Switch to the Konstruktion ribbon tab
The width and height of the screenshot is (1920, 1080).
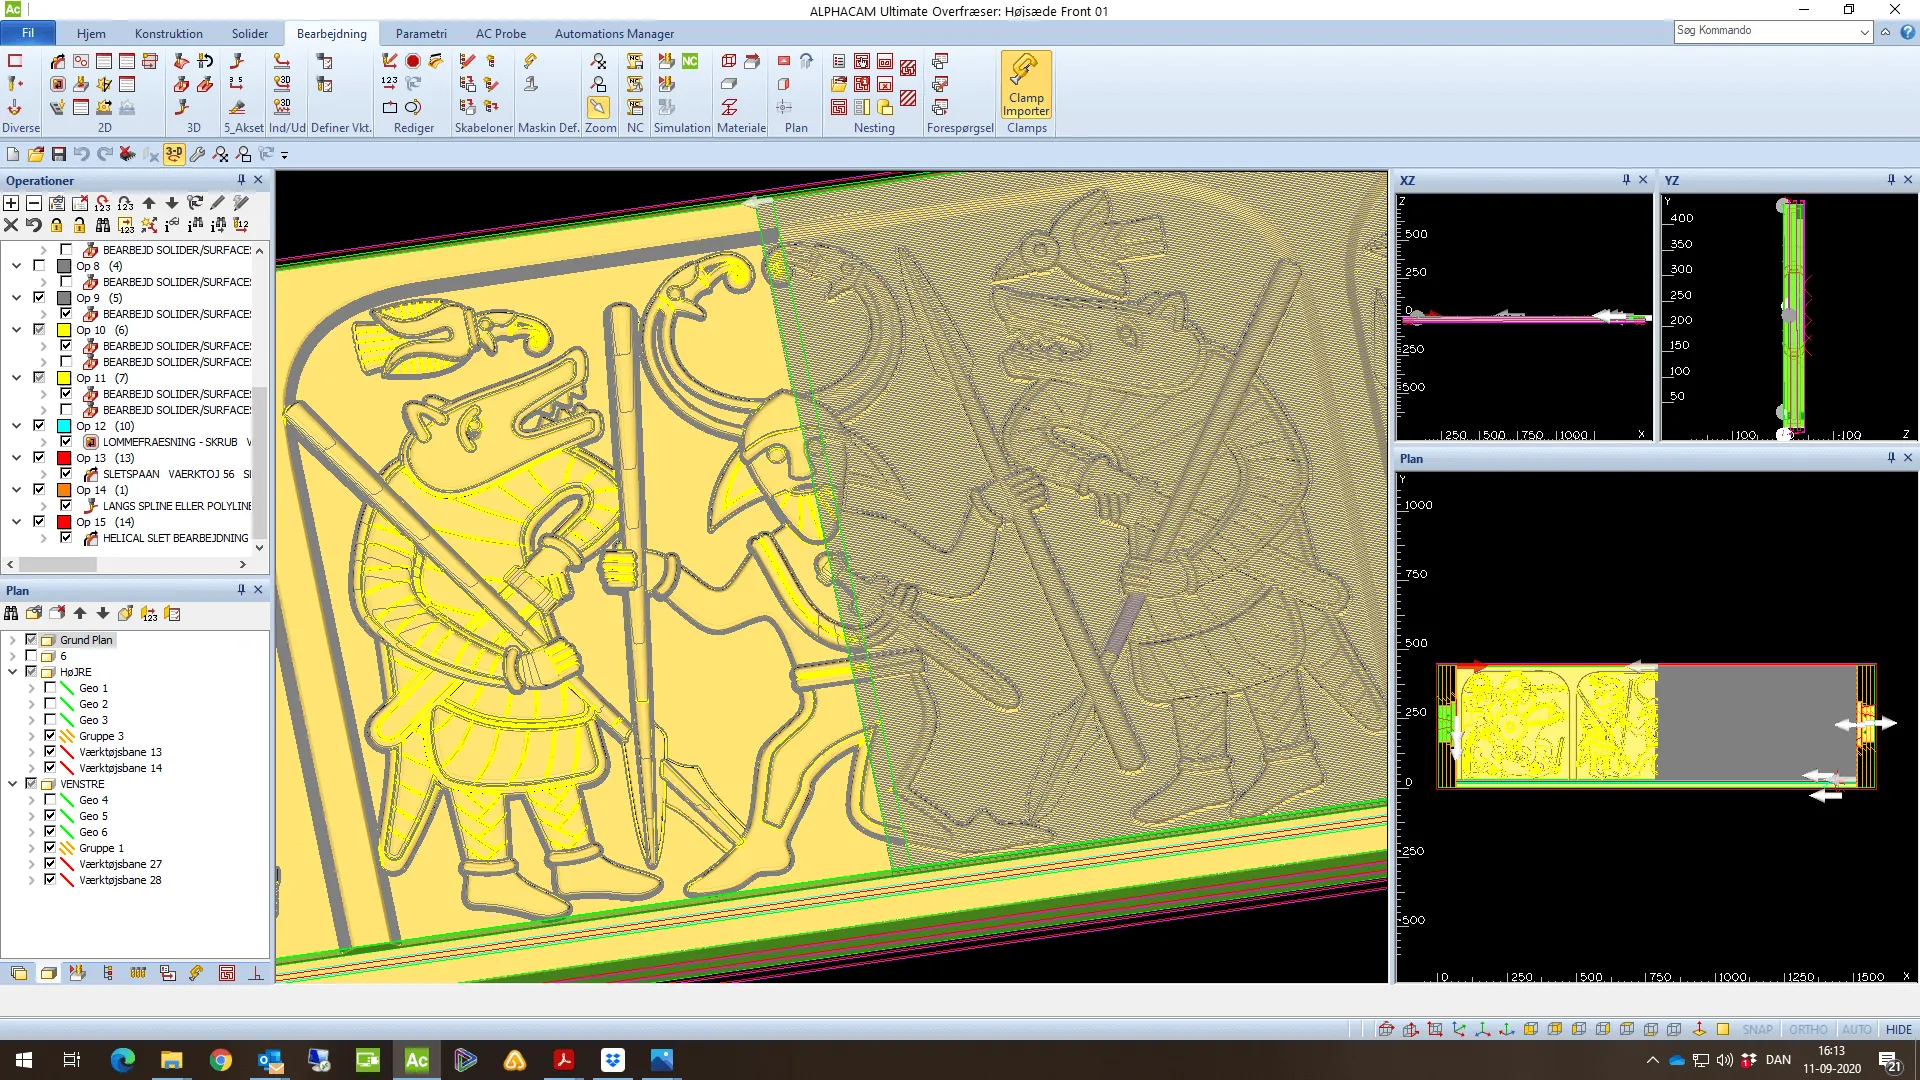click(169, 33)
